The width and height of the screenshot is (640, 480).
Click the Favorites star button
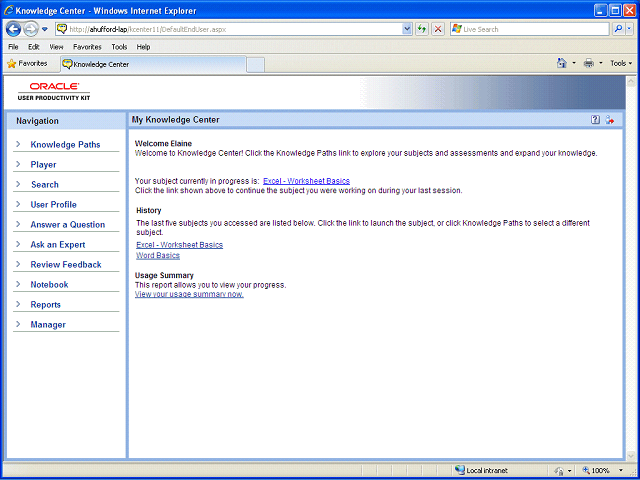click(27, 64)
